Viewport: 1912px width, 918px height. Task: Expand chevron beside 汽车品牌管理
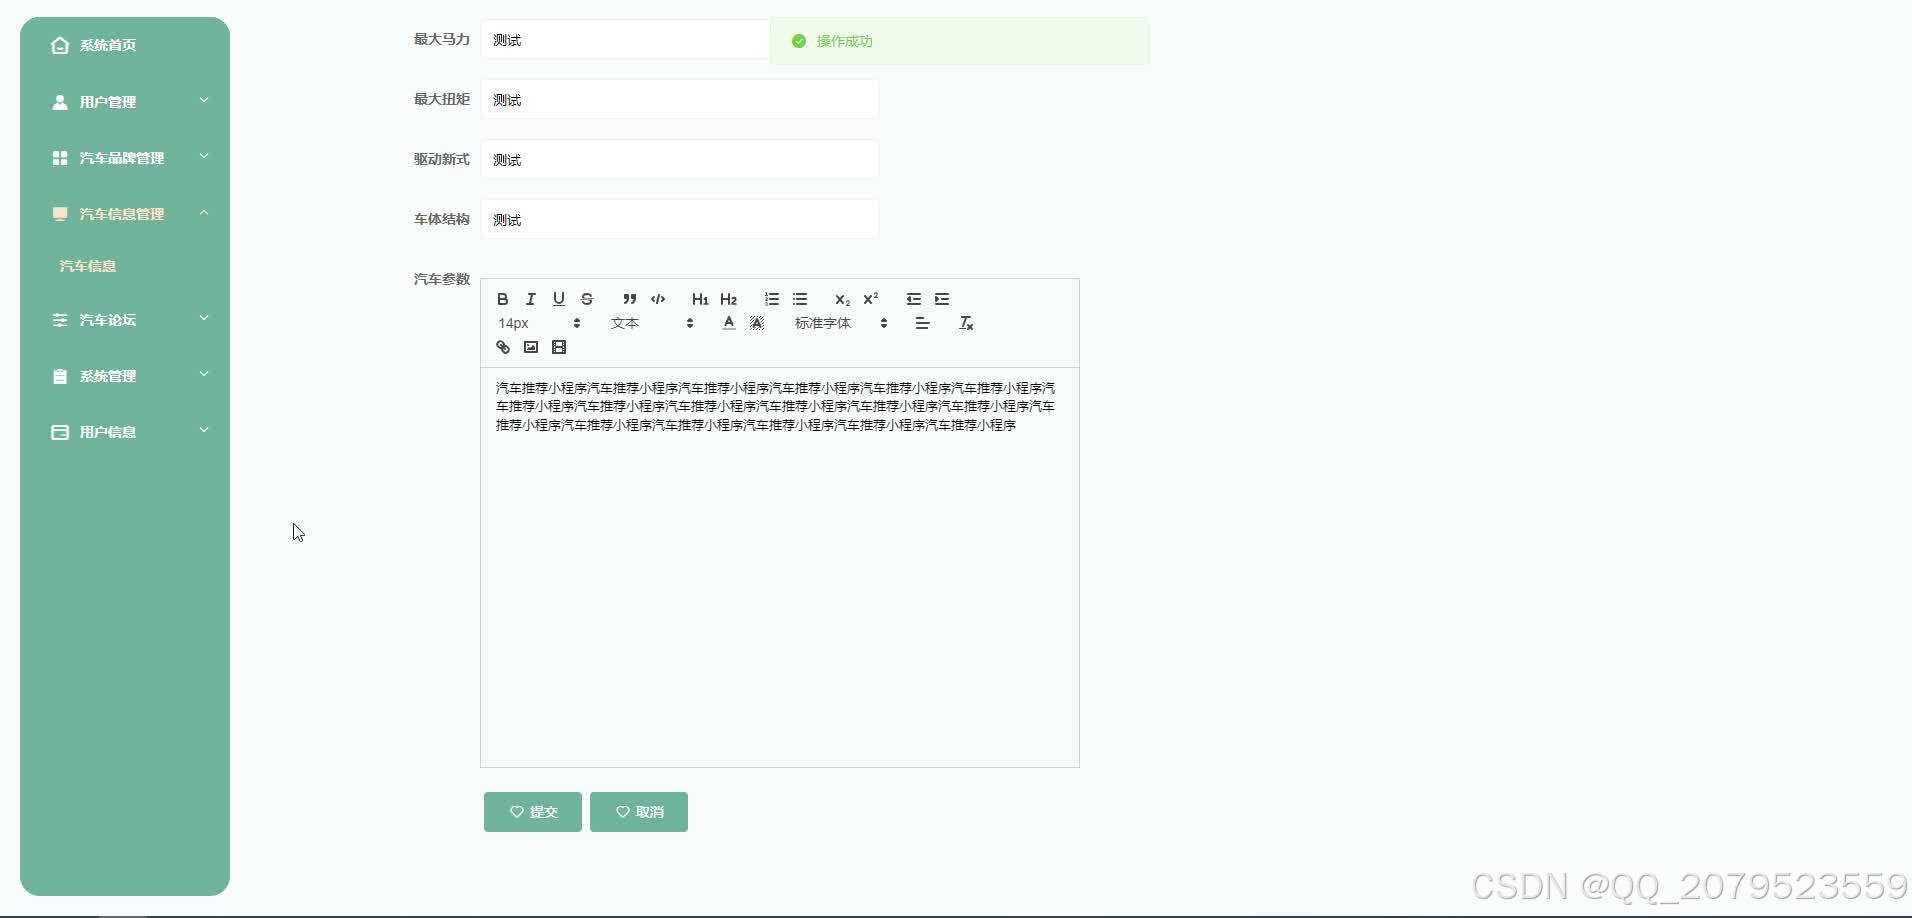pos(204,156)
